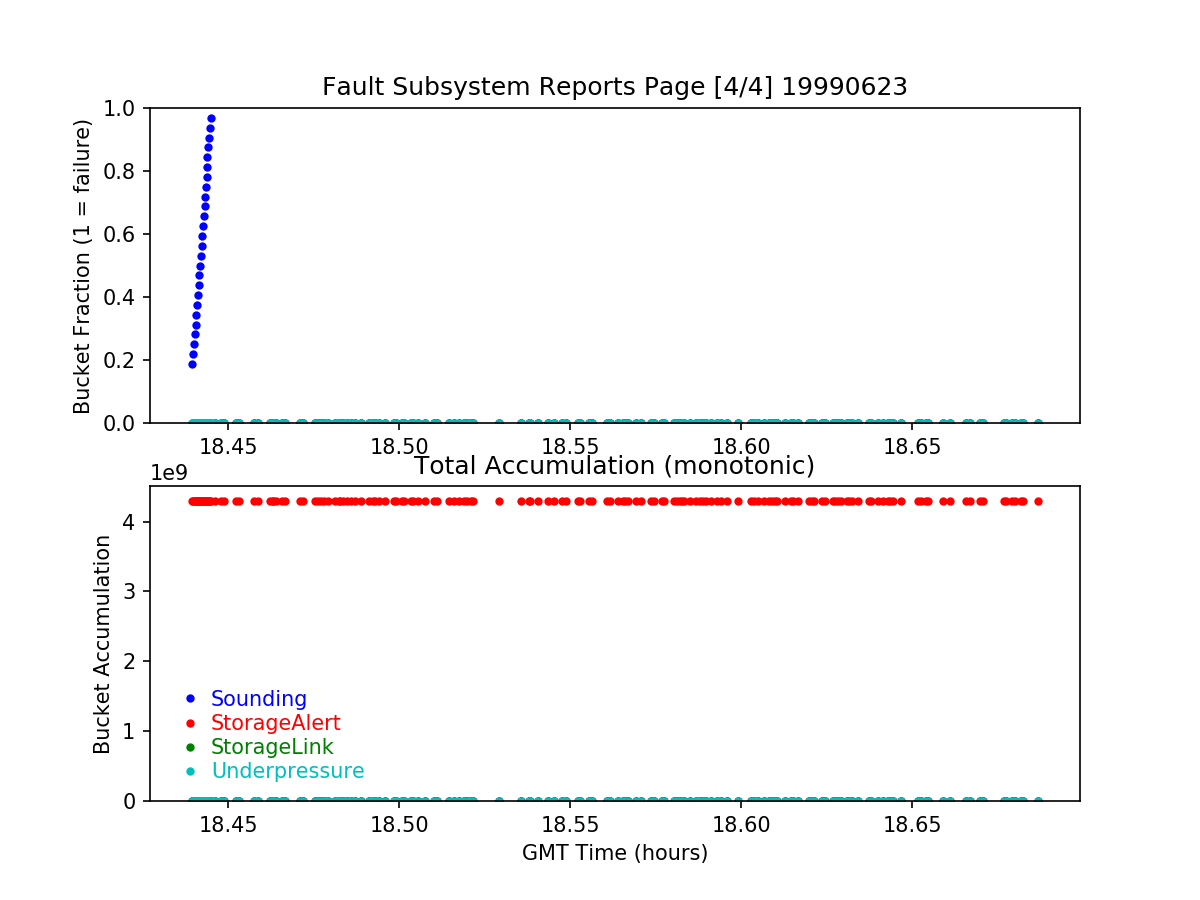Click the 4 tick on lower y-axis
Viewport: 1200px width, 900px height.
pyautogui.click(x=137, y=522)
